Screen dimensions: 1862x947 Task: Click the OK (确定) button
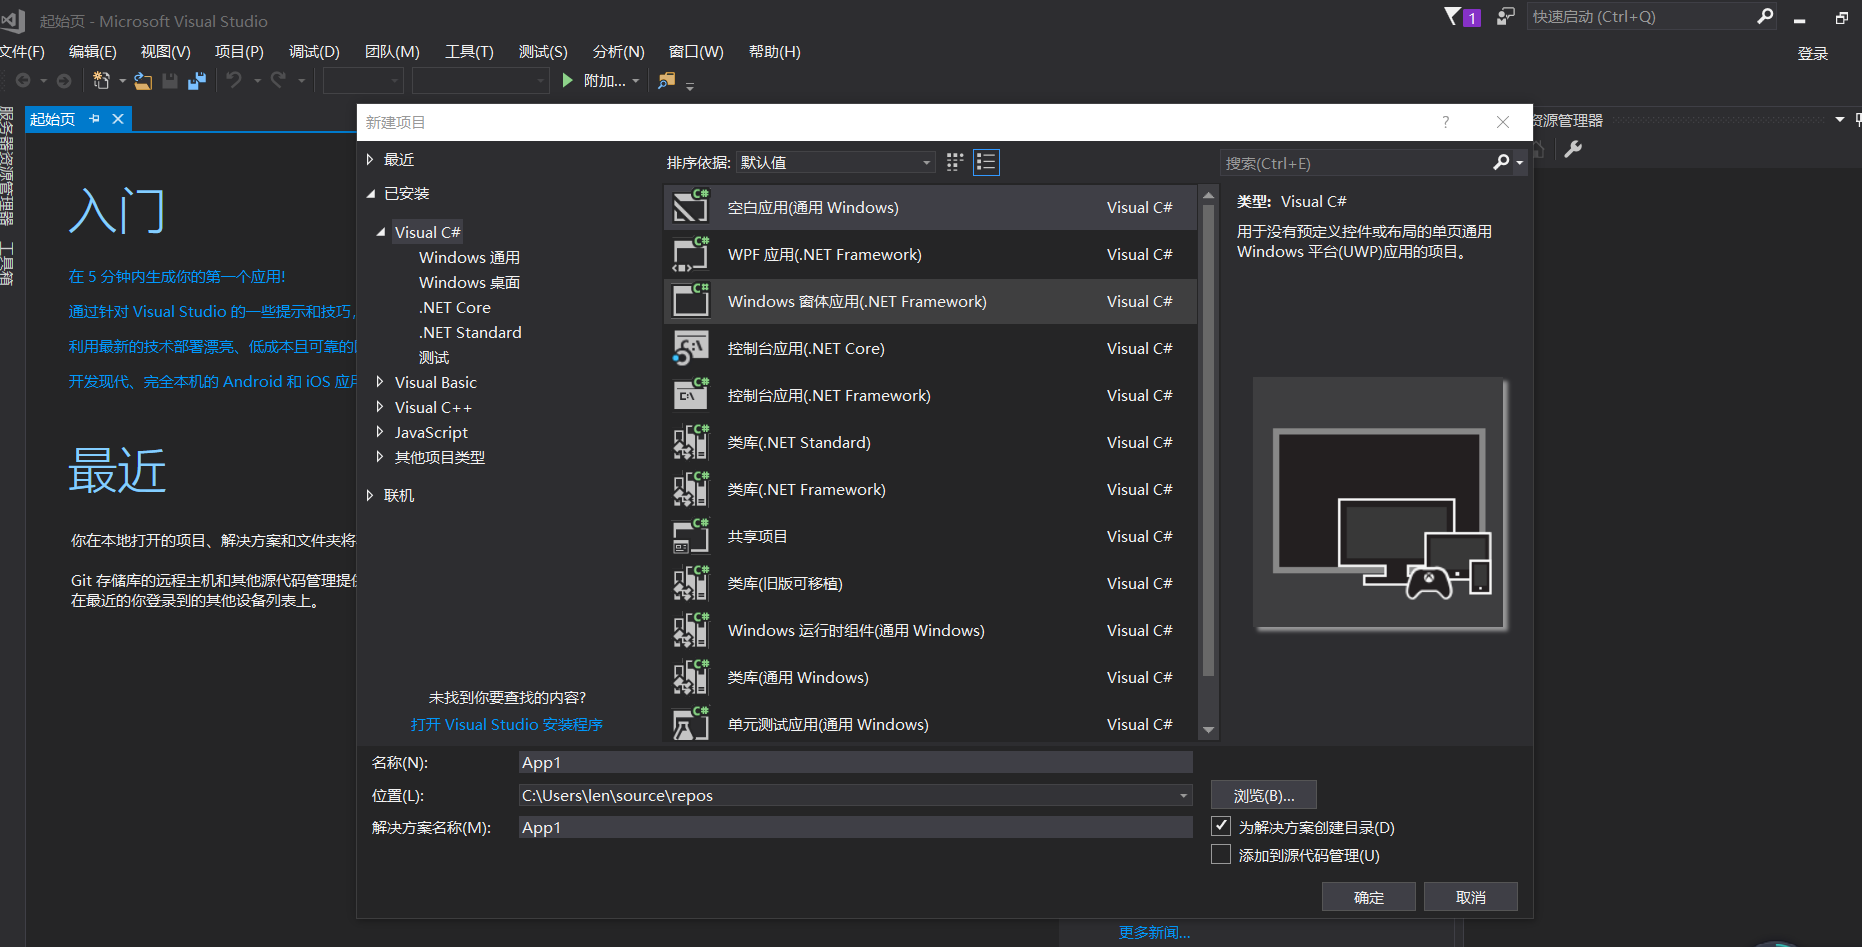[1368, 897]
